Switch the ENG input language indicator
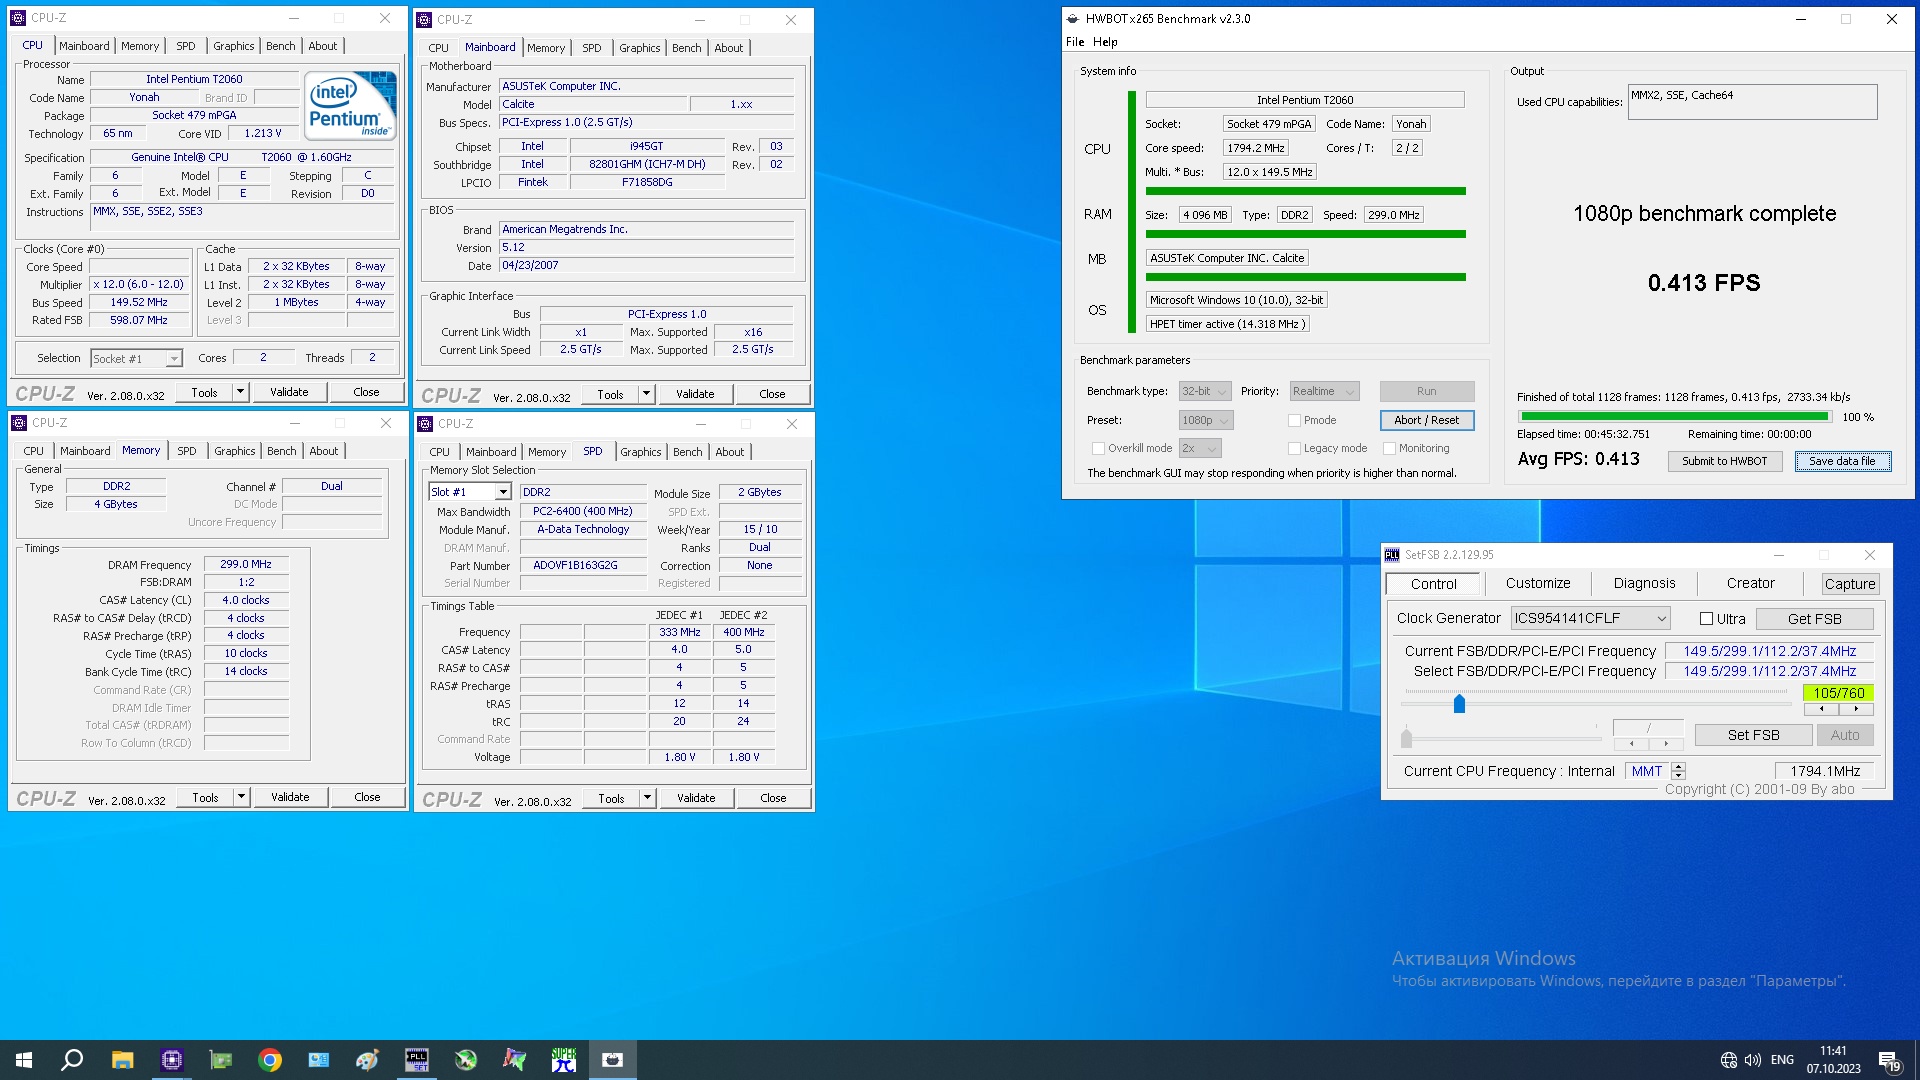1920x1080 pixels. (x=1782, y=1060)
